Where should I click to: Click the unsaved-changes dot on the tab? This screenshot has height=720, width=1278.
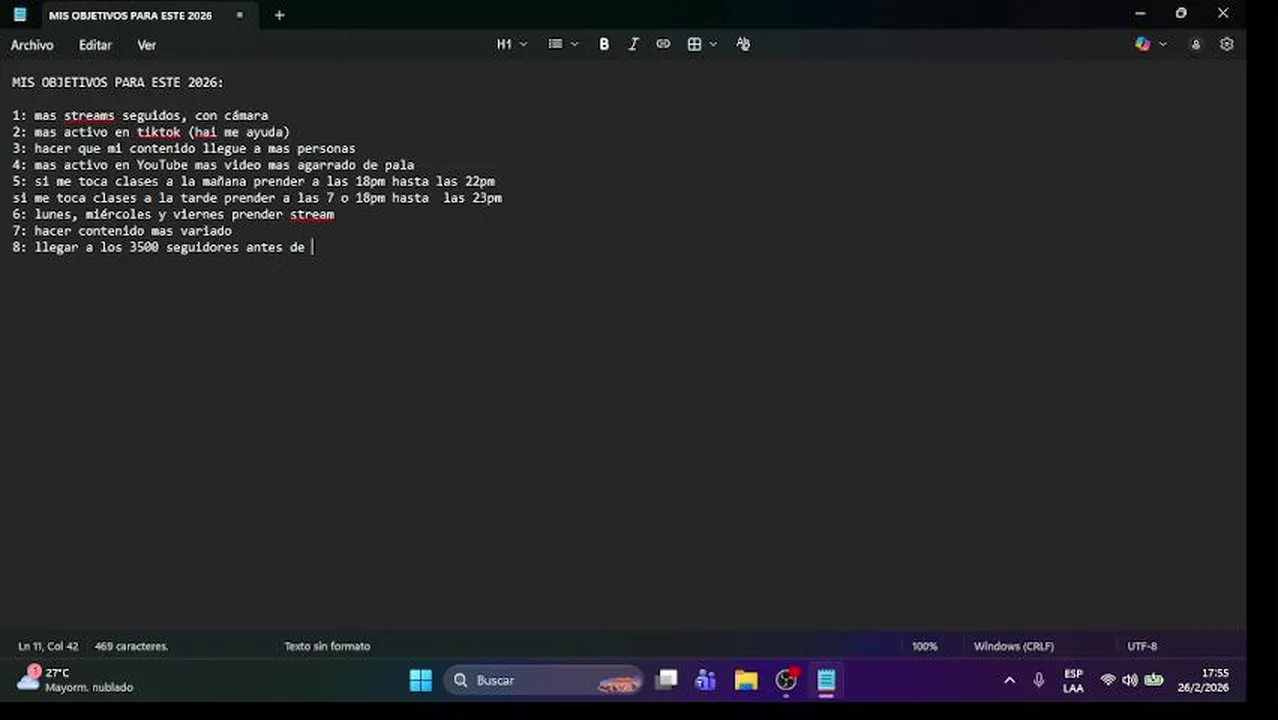tap(240, 15)
